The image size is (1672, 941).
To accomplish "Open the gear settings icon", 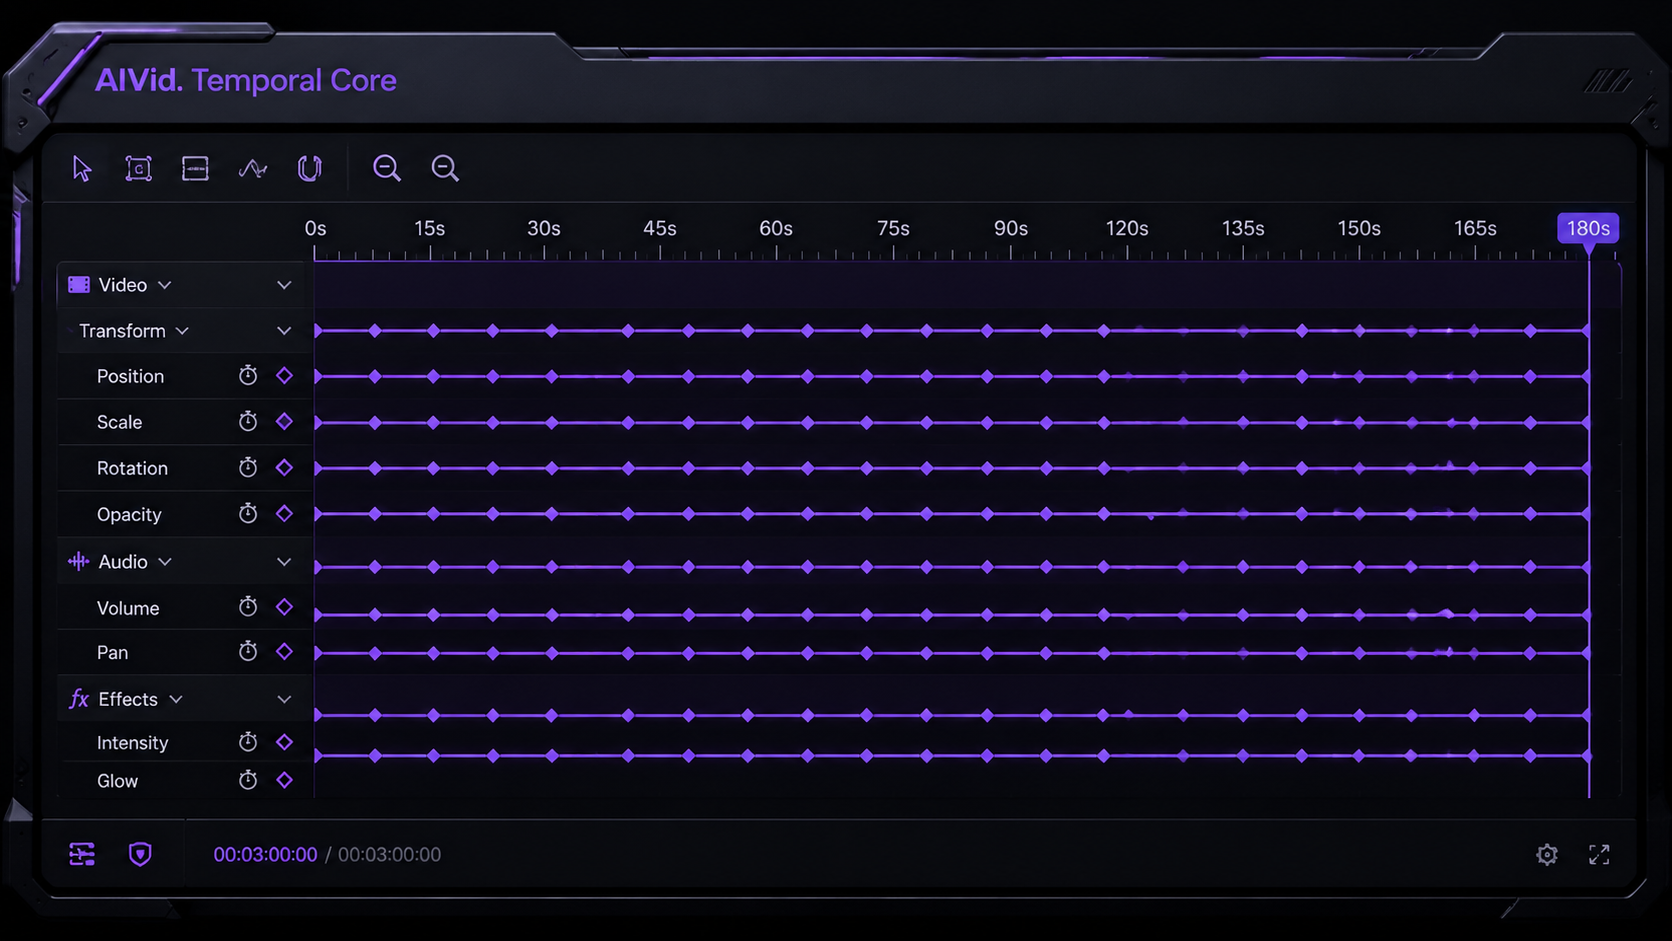I will click(x=1547, y=854).
